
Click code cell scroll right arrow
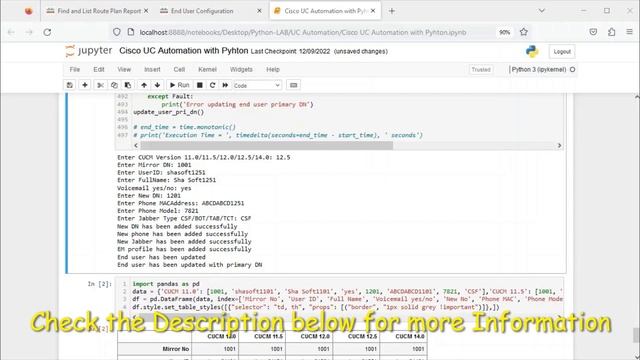(x=559, y=145)
